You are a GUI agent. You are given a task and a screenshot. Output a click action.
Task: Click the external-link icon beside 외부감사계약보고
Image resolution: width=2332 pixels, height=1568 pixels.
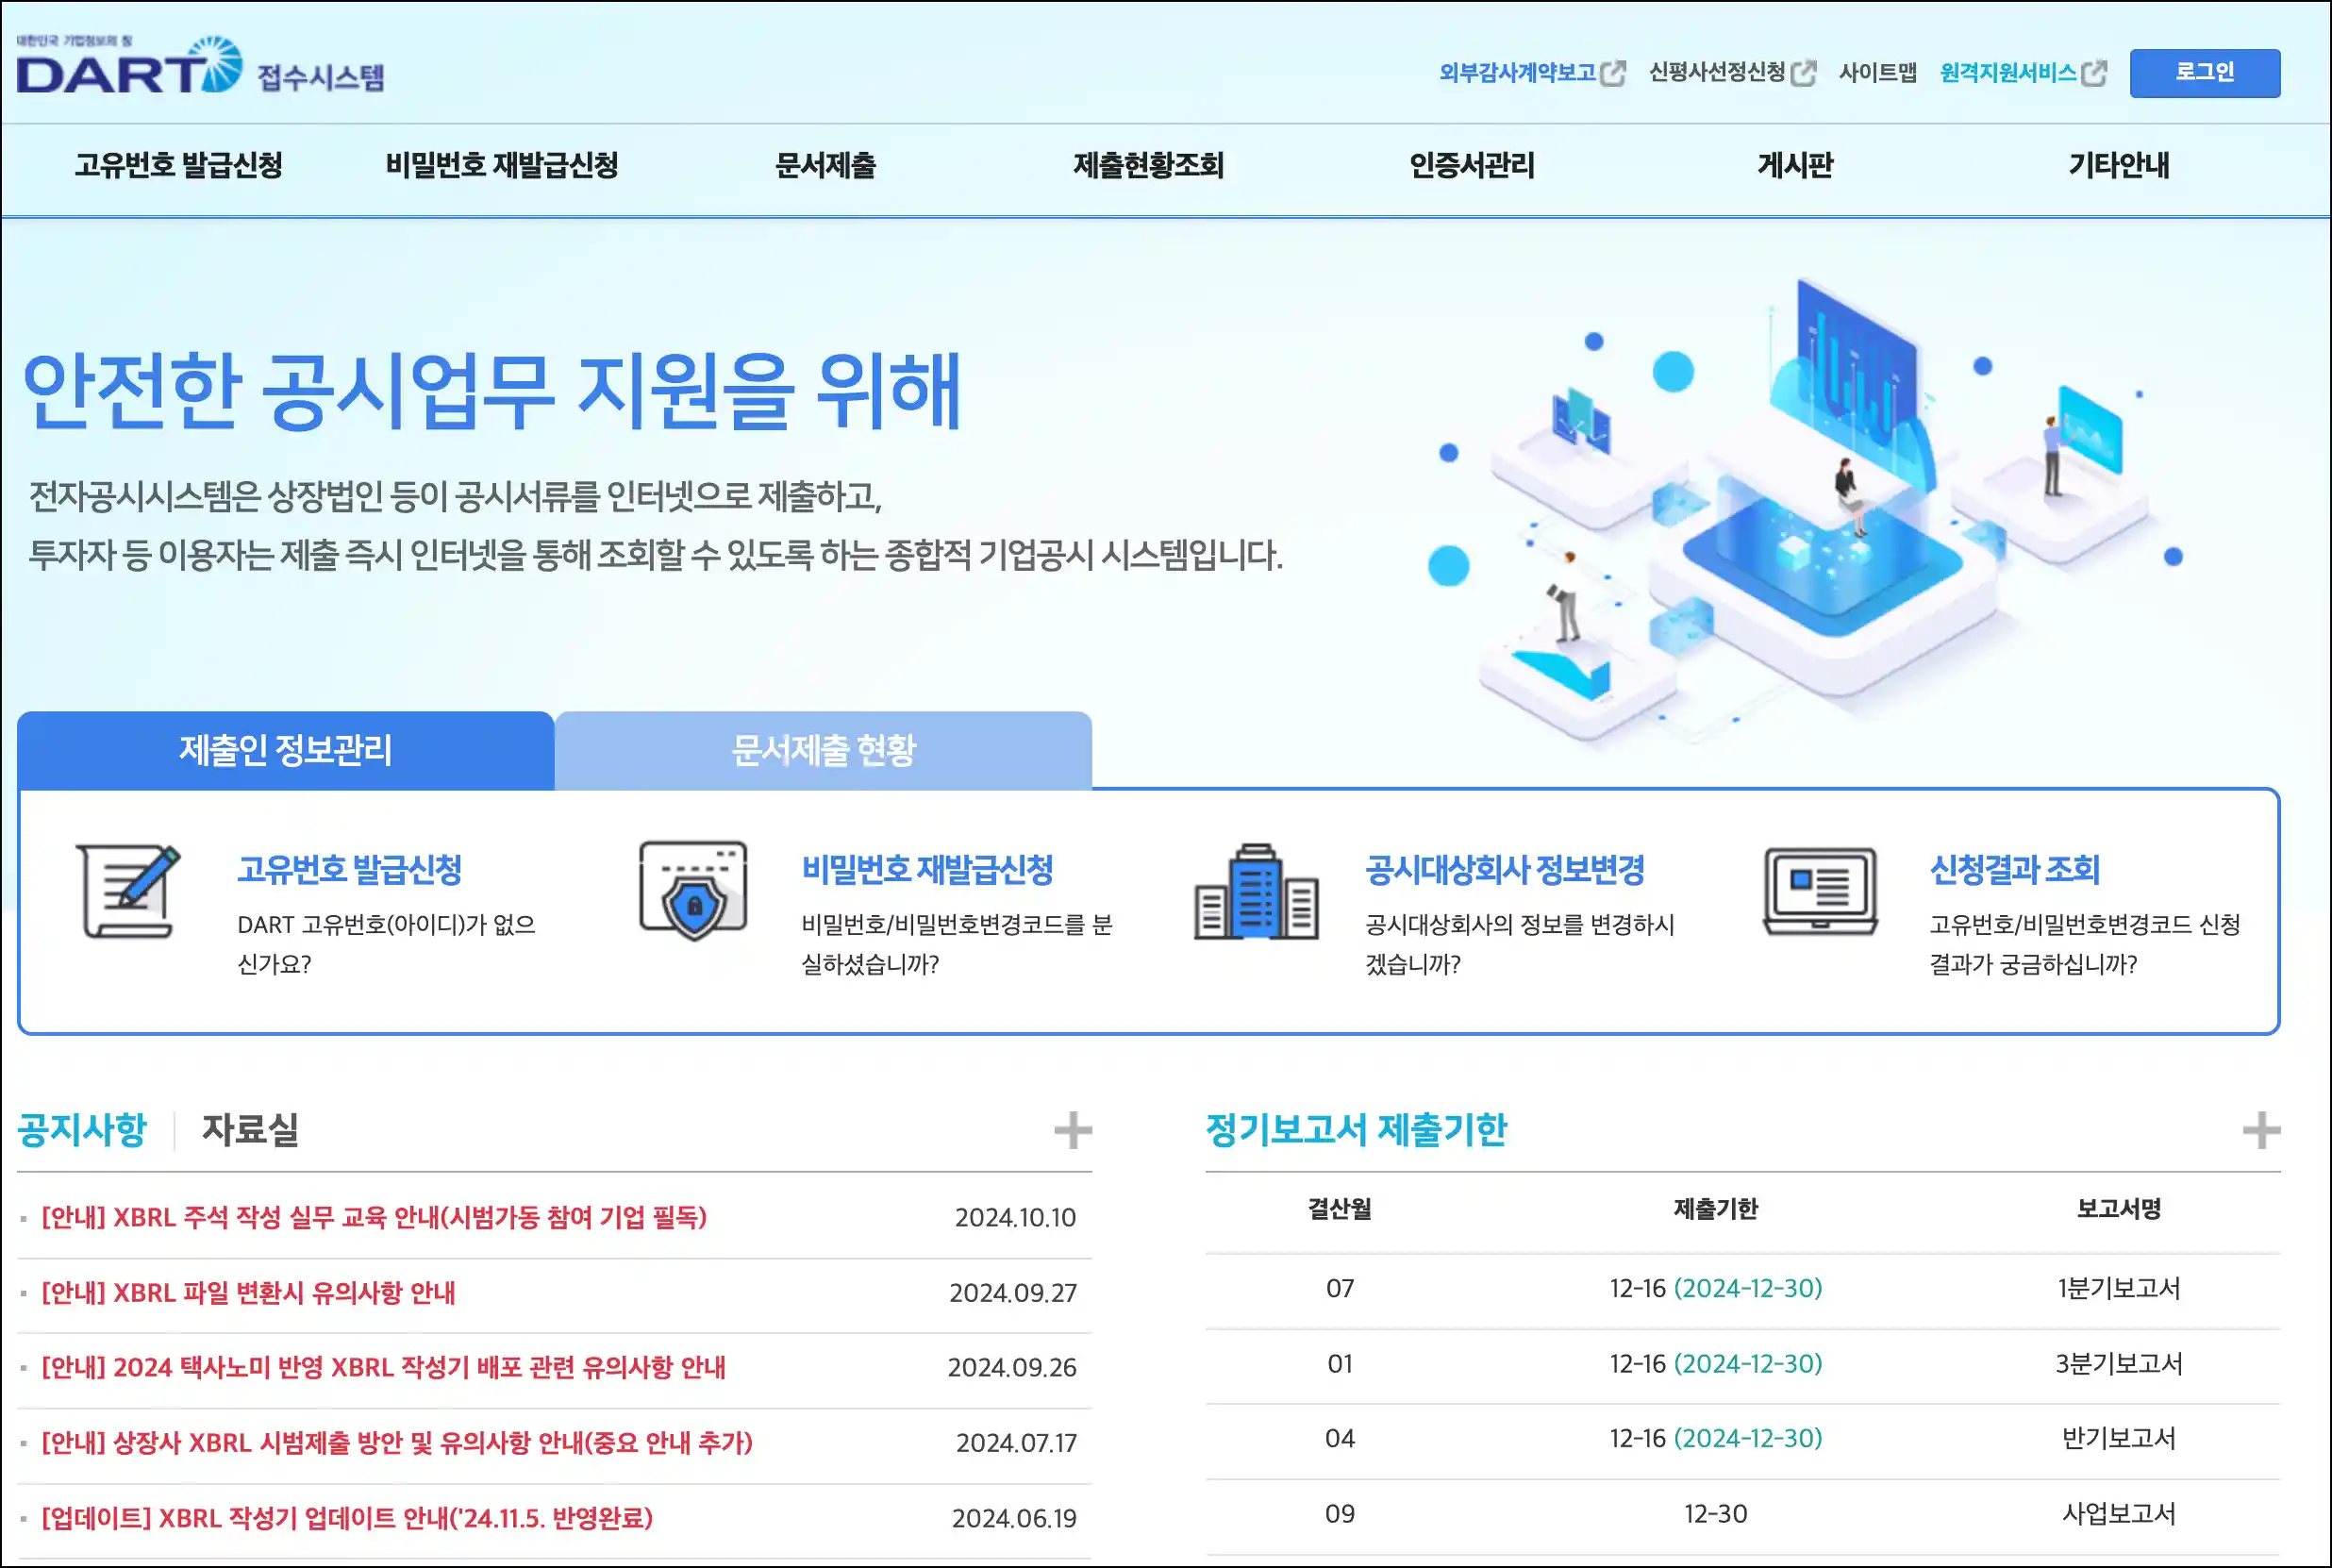(x=1613, y=73)
